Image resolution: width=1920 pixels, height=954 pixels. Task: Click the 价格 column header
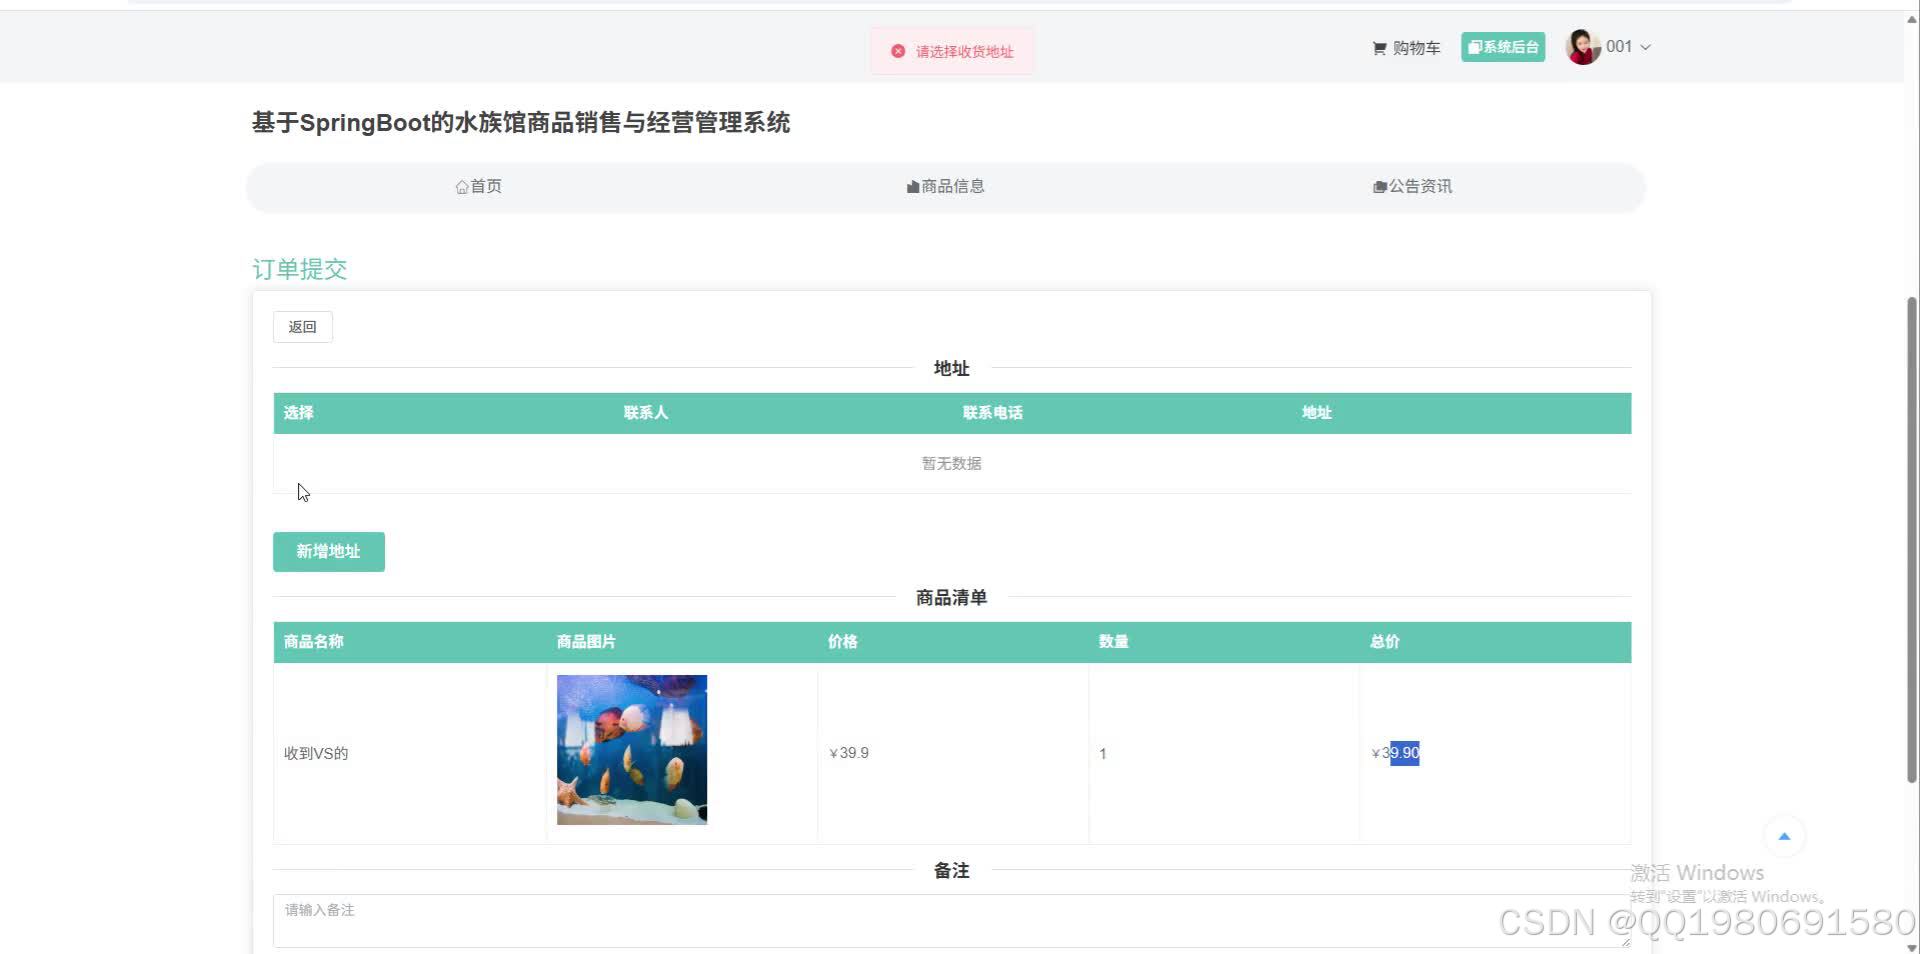[842, 642]
